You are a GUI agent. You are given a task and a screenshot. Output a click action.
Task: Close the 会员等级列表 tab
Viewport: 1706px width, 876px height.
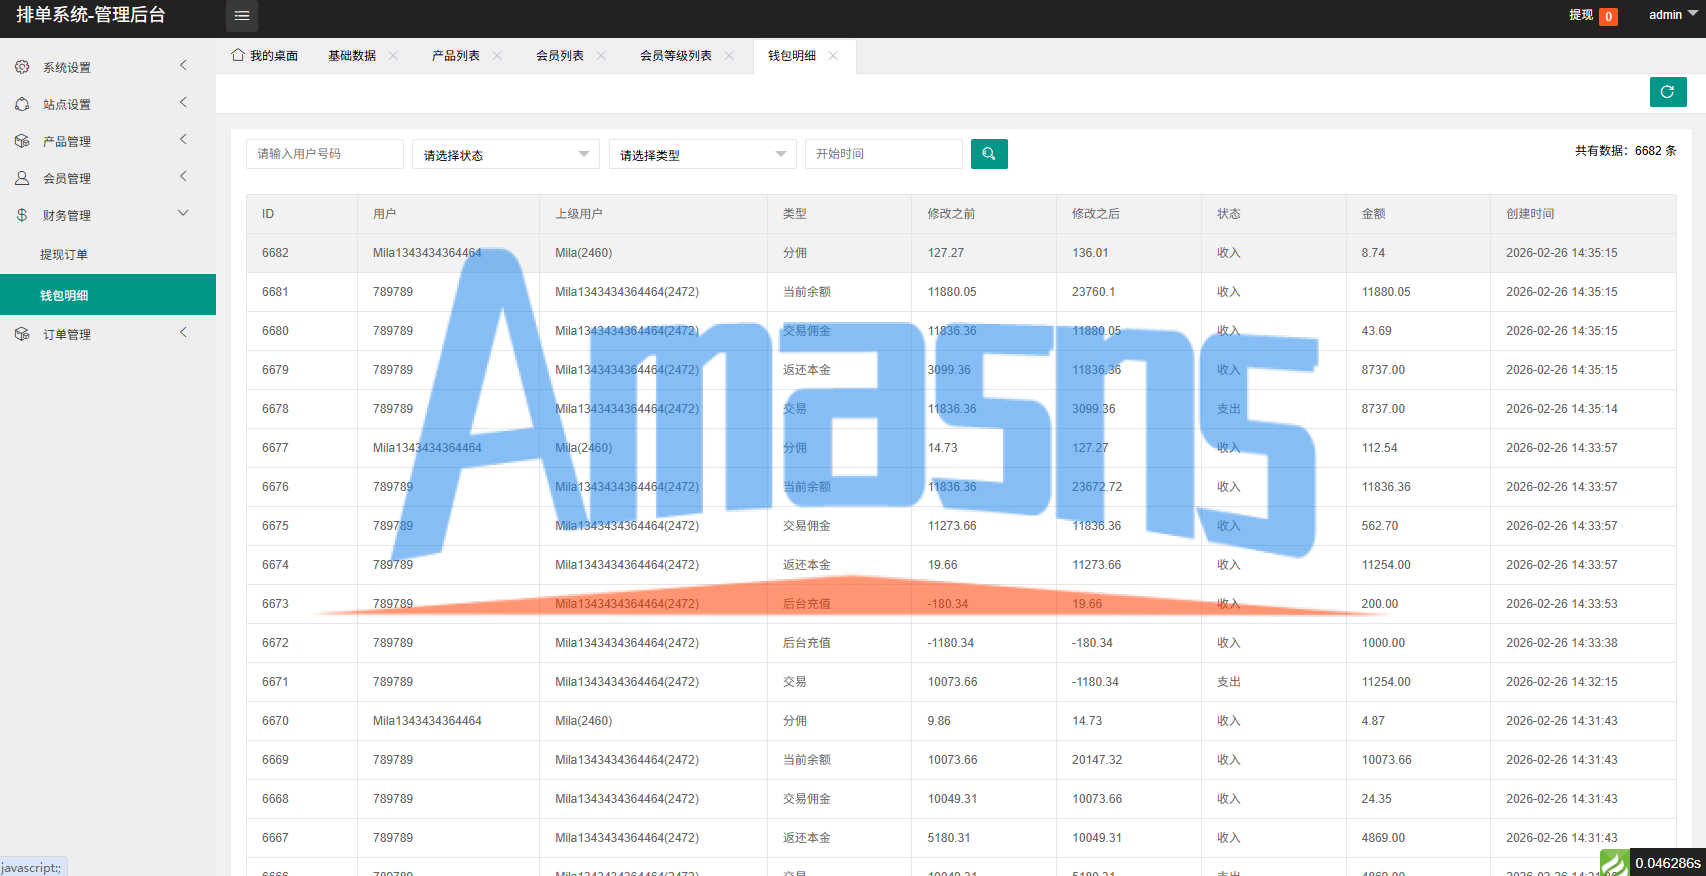729,56
